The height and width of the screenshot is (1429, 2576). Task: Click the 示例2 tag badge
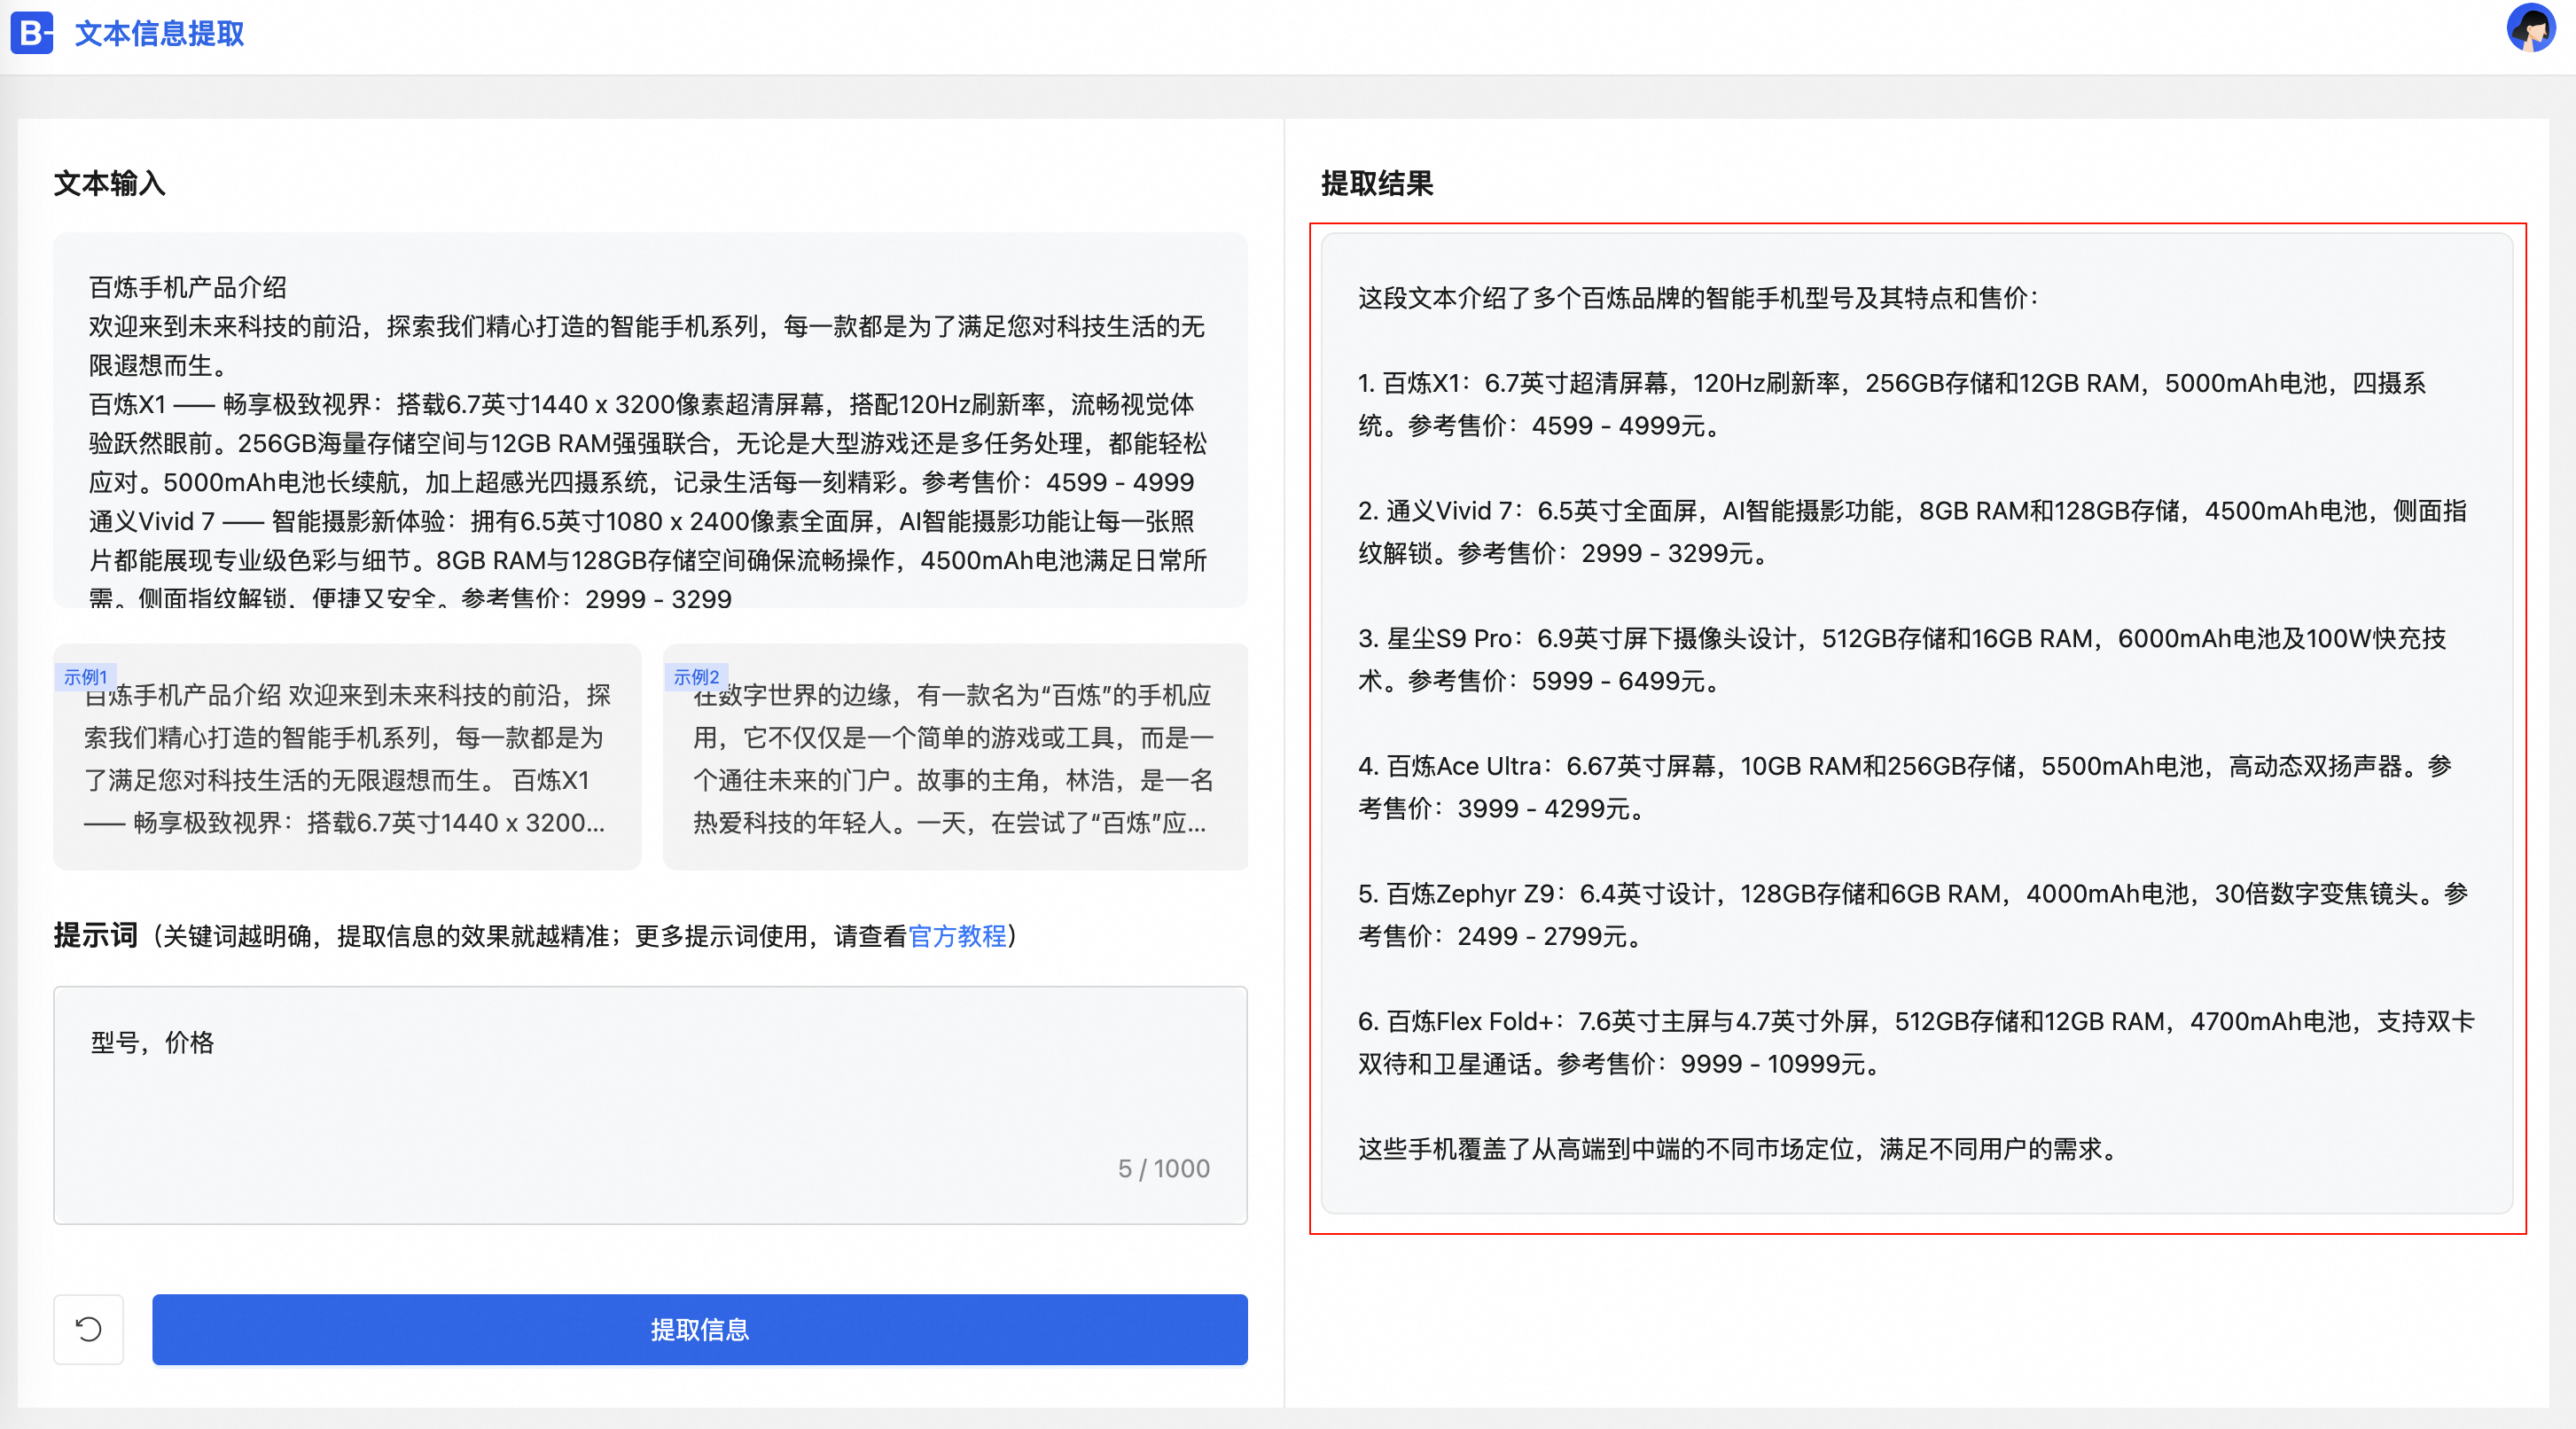pyautogui.click(x=696, y=677)
